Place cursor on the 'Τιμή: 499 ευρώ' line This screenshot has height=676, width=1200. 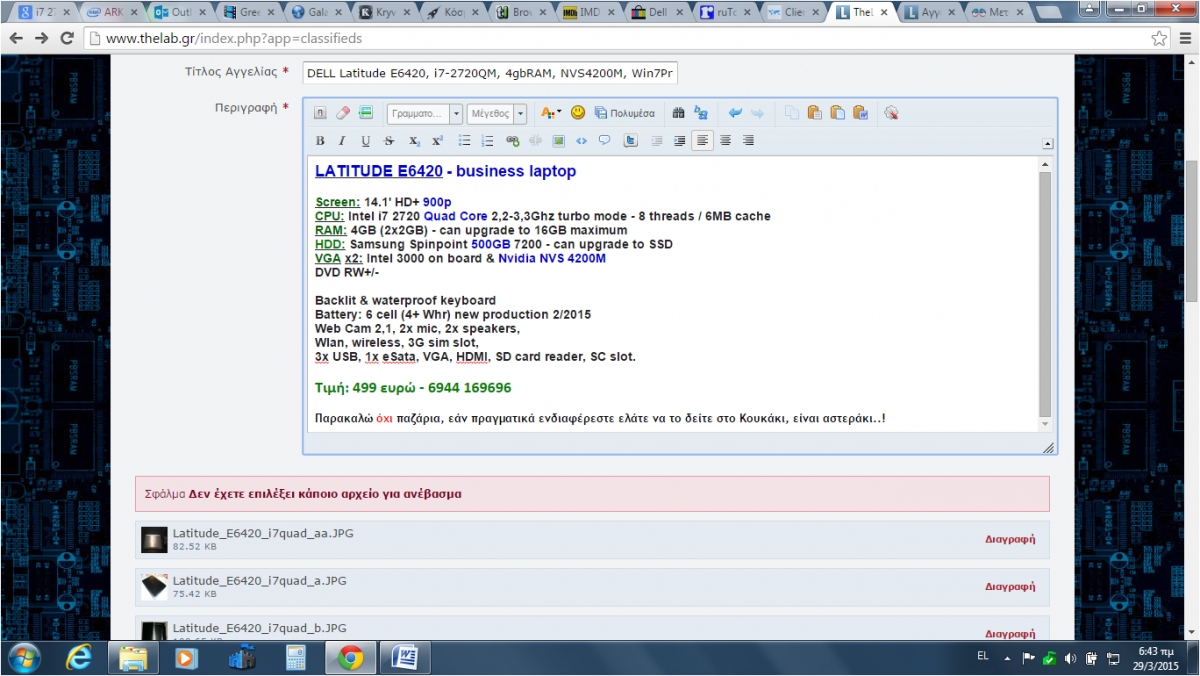[414, 388]
